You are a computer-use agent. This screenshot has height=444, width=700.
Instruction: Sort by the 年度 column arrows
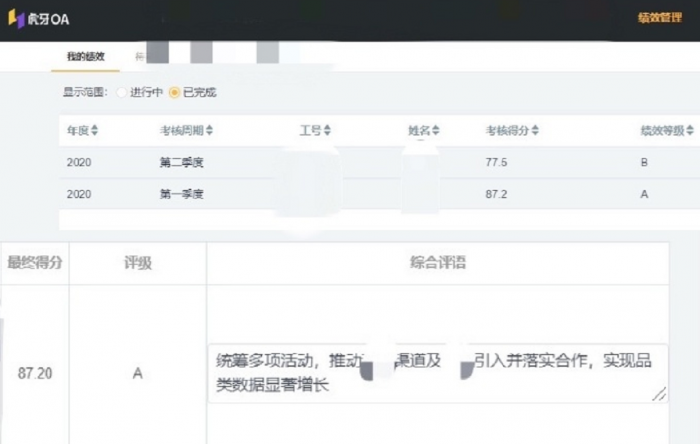[94, 130]
